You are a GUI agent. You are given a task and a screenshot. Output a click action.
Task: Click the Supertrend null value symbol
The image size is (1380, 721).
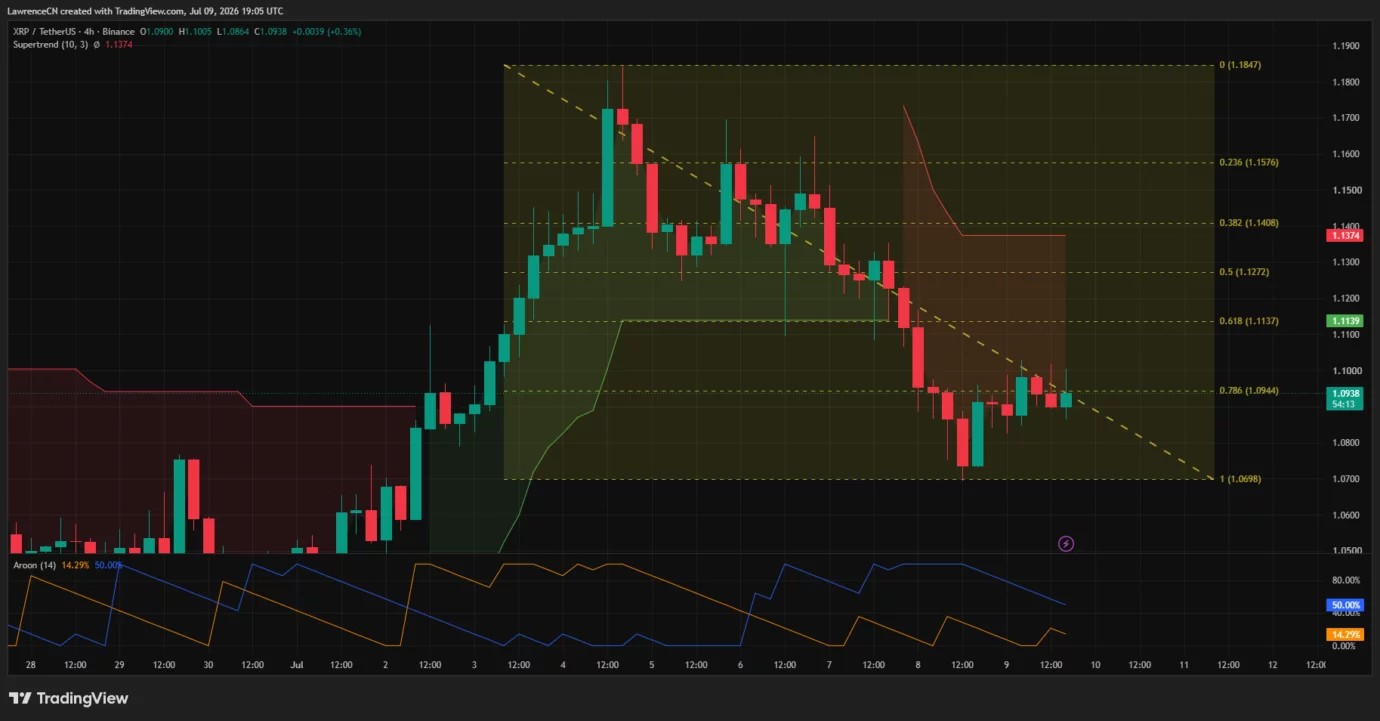tap(96, 45)
